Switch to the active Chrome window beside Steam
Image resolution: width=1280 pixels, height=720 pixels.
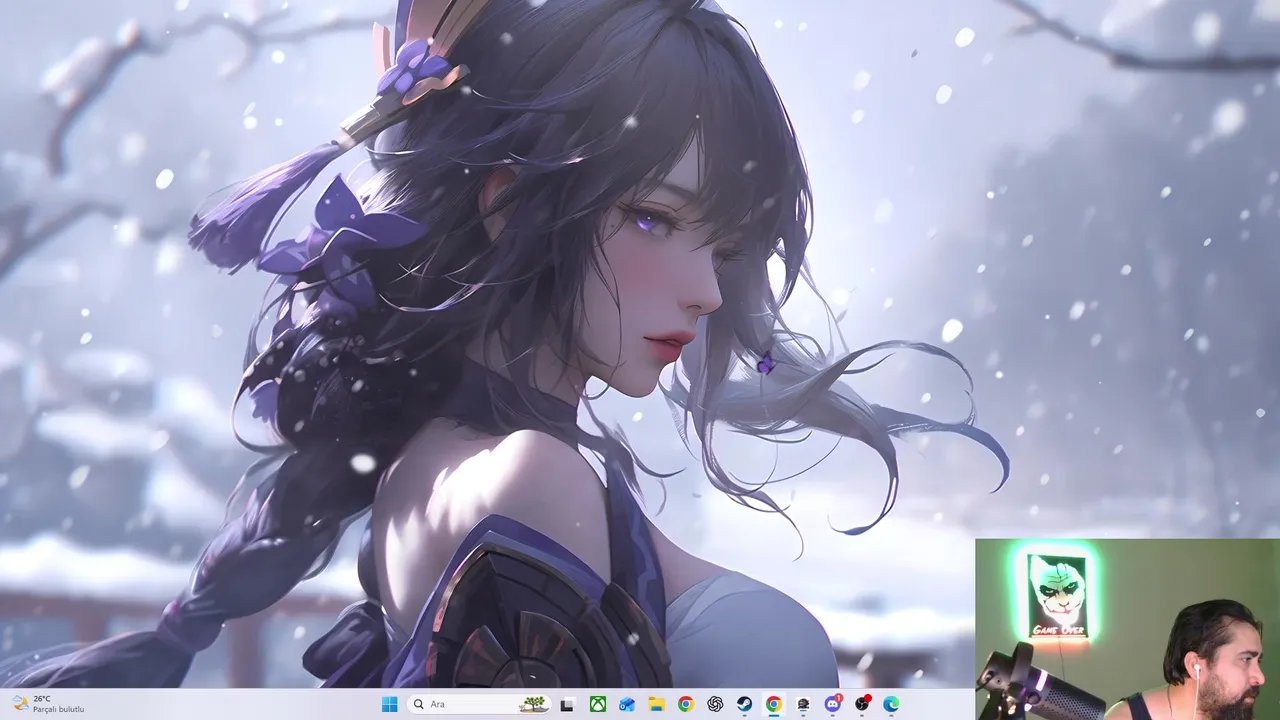(773, 704)
